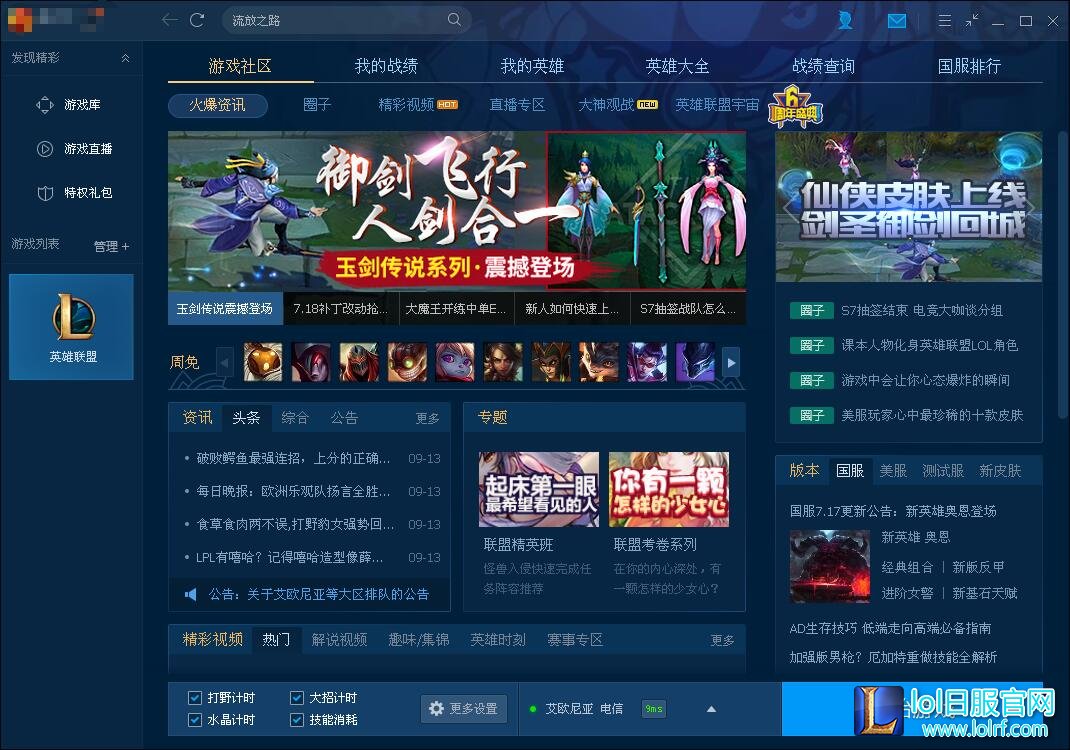Image resolution: width=1070 pixels, height=750 pixels.
Task: Toggle 水晶计时 checkbox
Action: click(x=194, y=719)
